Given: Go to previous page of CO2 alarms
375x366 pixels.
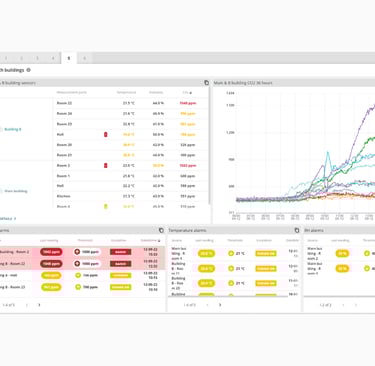Looking at the screenshot, I should (27, 305).
